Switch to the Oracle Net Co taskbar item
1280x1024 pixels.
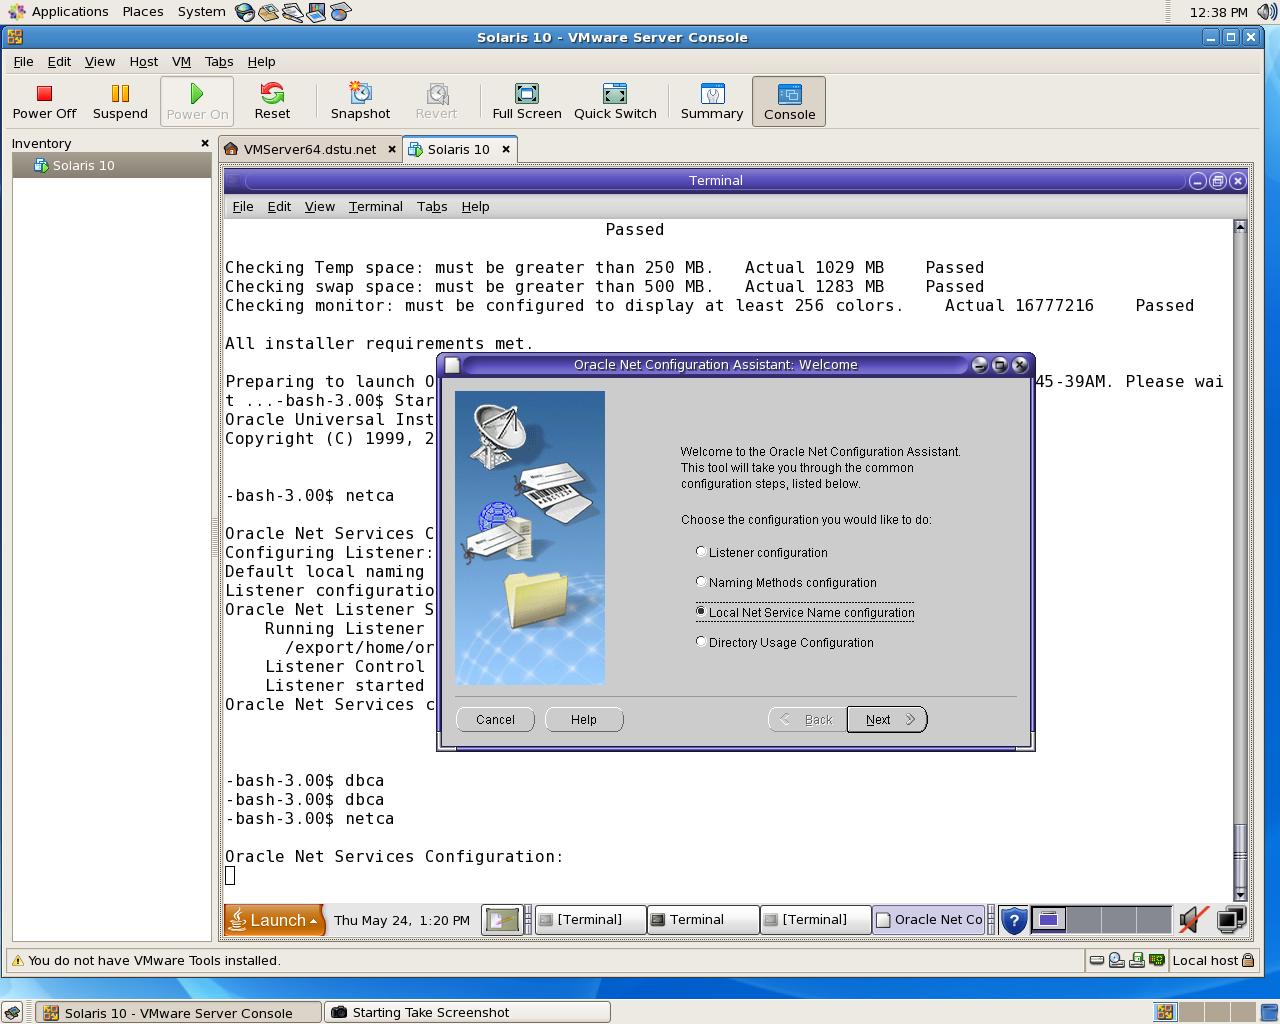click(x=929, y=920)
